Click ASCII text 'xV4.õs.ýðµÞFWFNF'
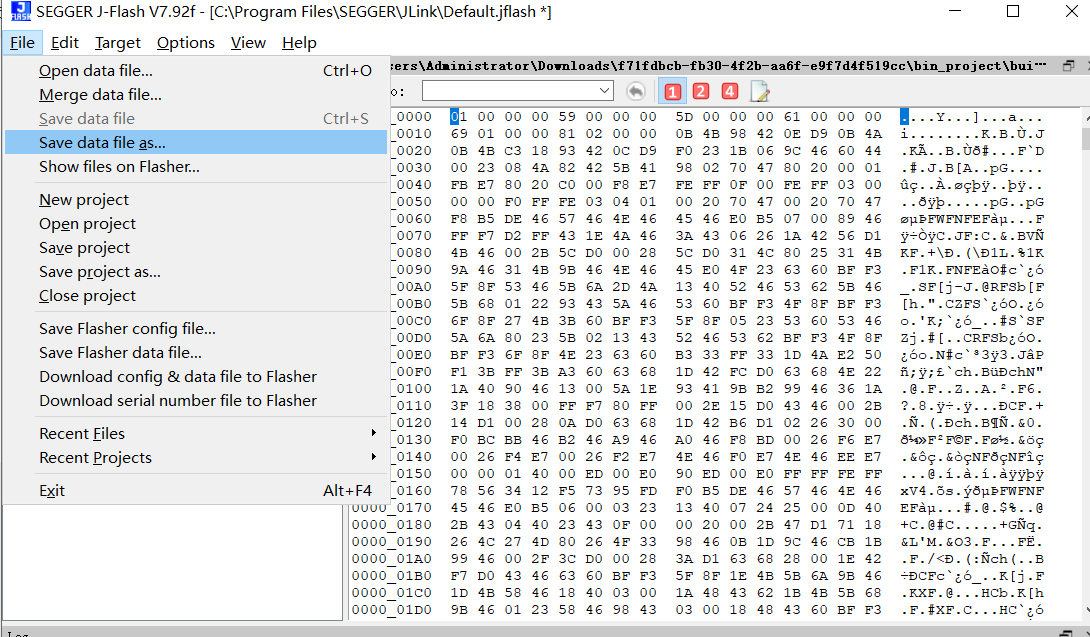The width and height of the screenshot is (1090, 637). click(x=972, y=491)
